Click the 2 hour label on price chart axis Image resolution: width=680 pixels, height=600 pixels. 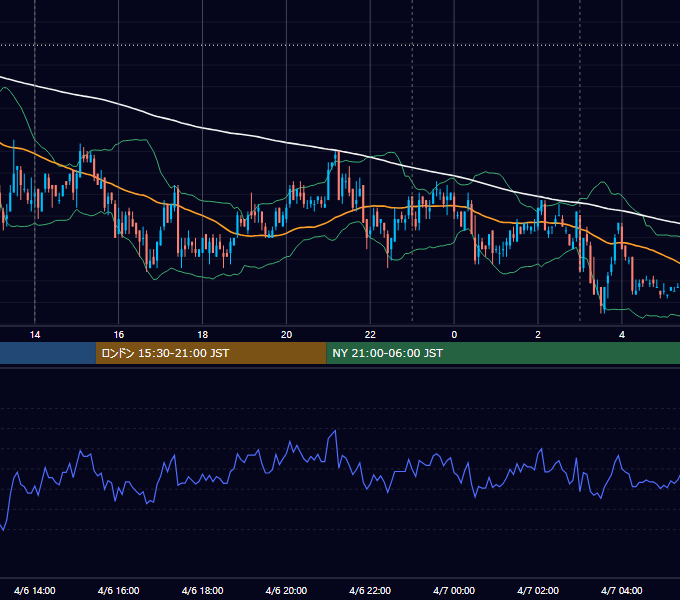538,335
